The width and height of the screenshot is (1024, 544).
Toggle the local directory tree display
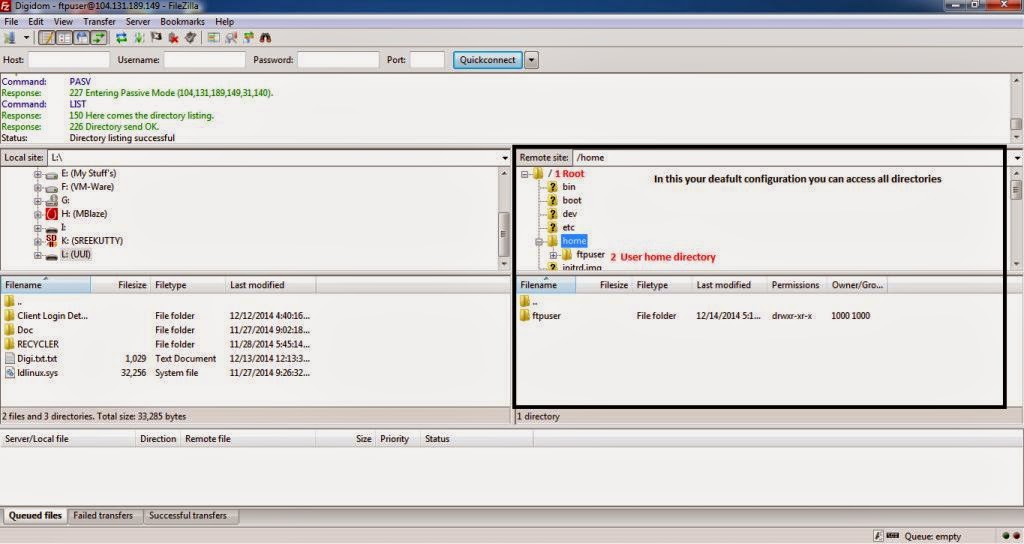(x=64, y=38)
